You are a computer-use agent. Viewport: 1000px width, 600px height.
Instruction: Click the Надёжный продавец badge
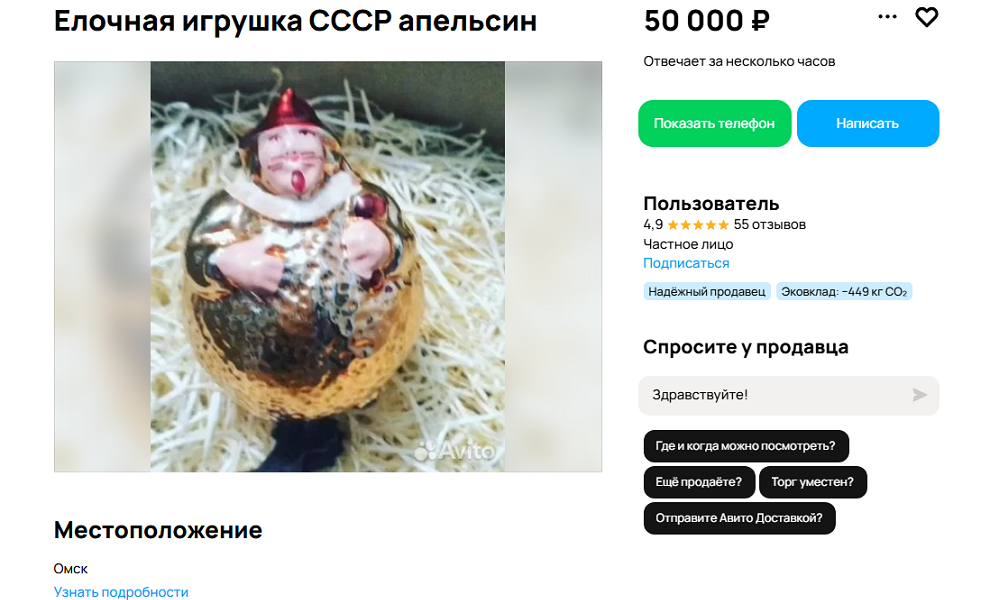pos(707,292)
